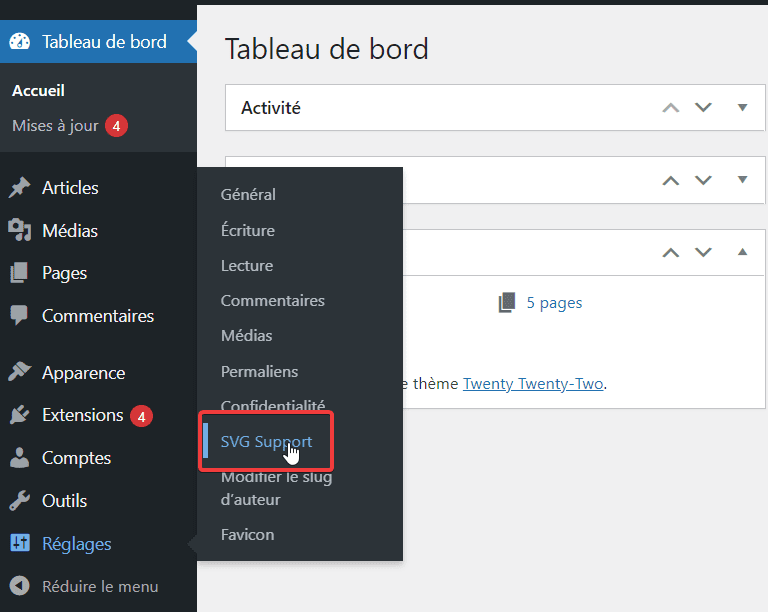The image size is (768, 612).
Task: Collapse the 5 pages widget with the up triangle
Action: pyautogui.click(x=743, y=252)
